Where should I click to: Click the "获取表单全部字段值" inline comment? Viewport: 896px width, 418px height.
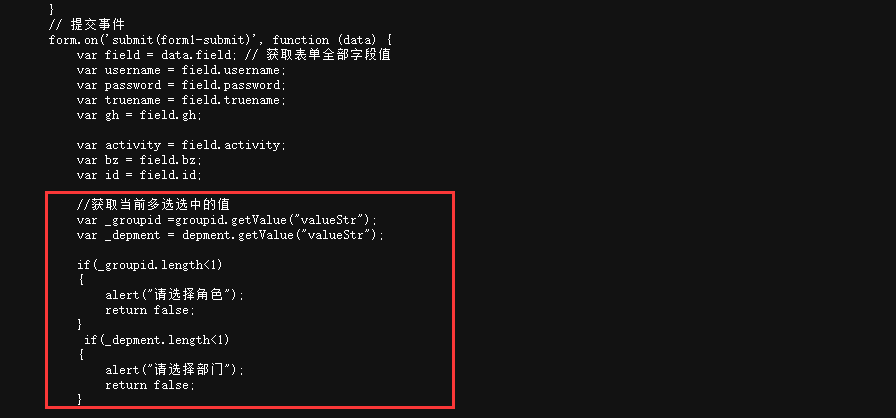328,54
